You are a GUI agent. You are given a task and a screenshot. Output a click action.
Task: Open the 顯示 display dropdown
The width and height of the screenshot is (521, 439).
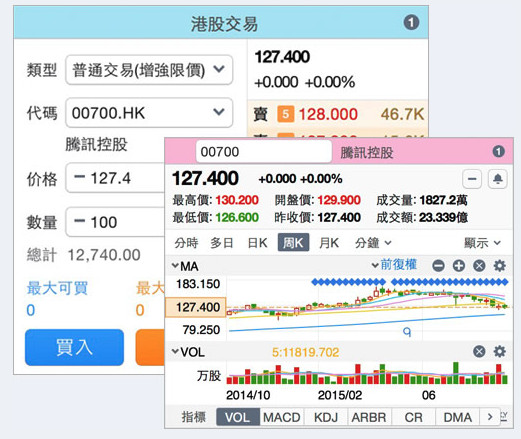(x=482, y=243)
